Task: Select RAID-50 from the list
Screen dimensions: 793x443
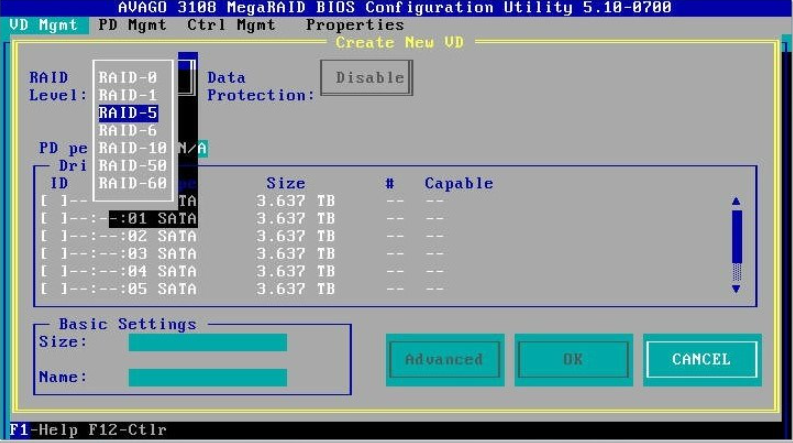Action: [x=133, y=165]
